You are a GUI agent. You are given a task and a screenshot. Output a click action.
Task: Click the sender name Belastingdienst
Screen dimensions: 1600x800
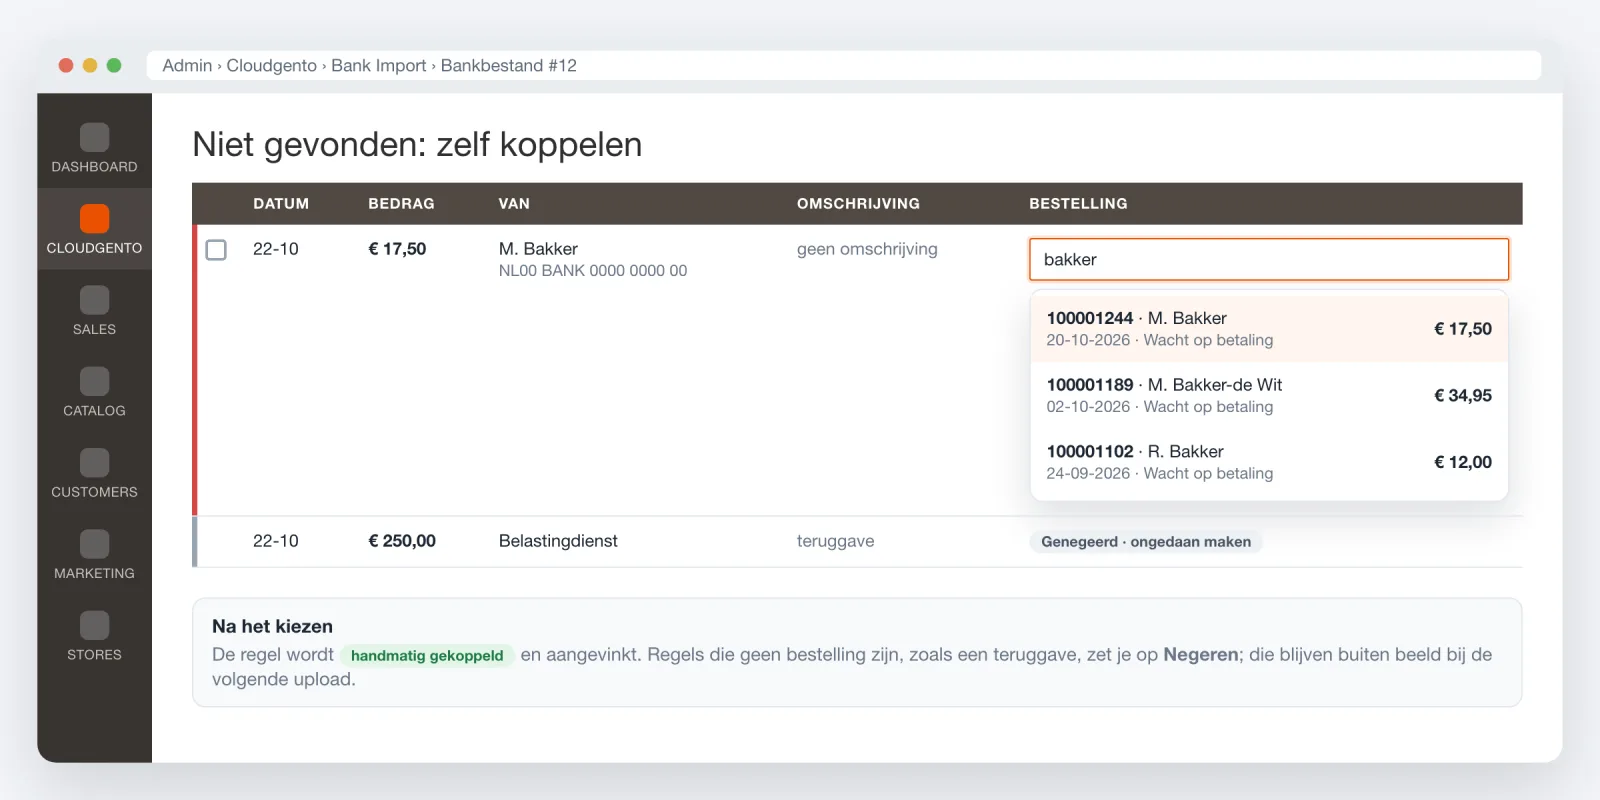[558, 541]
